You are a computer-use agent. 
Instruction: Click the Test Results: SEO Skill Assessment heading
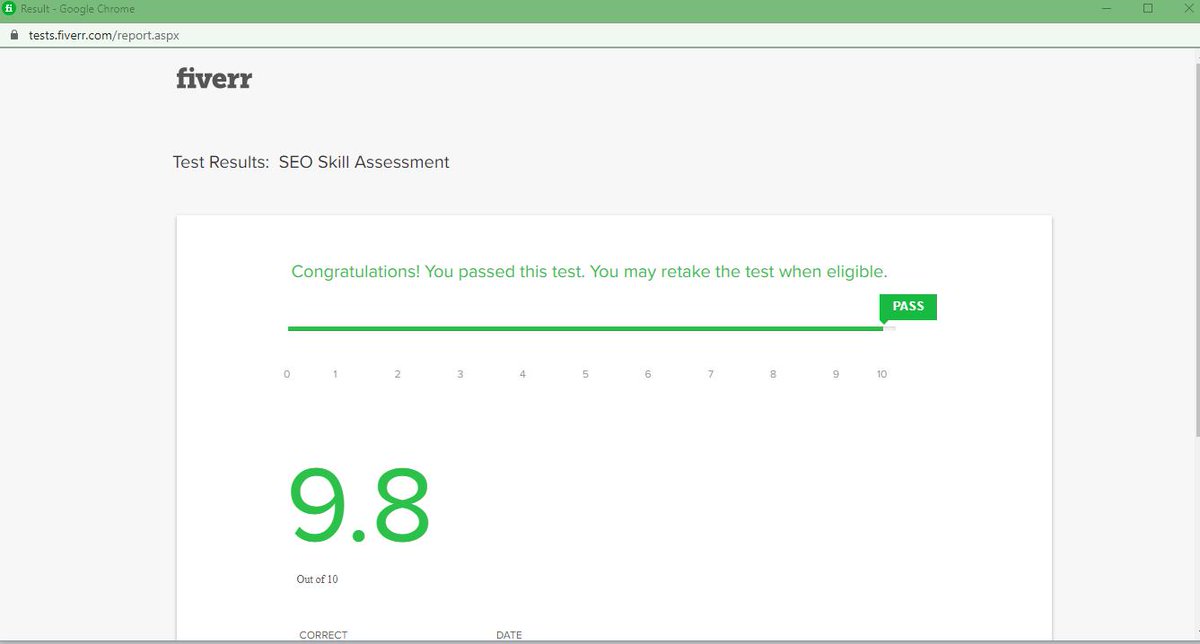pyautogui.click(x=310, y=162)
